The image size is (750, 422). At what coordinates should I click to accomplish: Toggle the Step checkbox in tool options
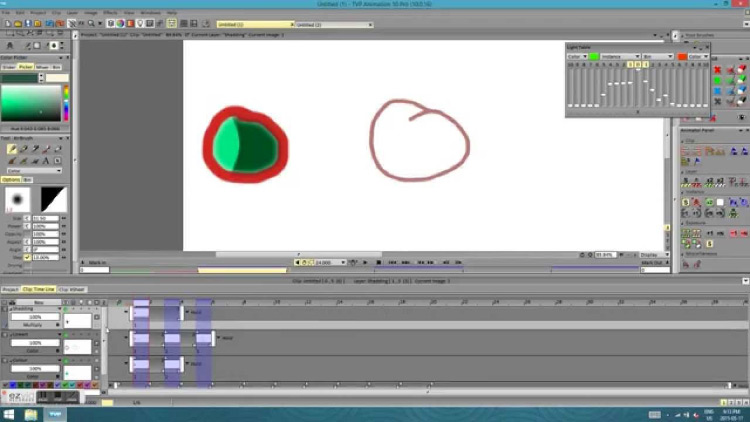tap(27, 257)
